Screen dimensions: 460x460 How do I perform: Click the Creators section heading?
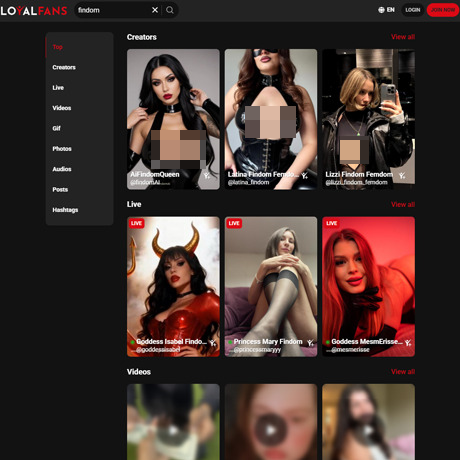142,37
